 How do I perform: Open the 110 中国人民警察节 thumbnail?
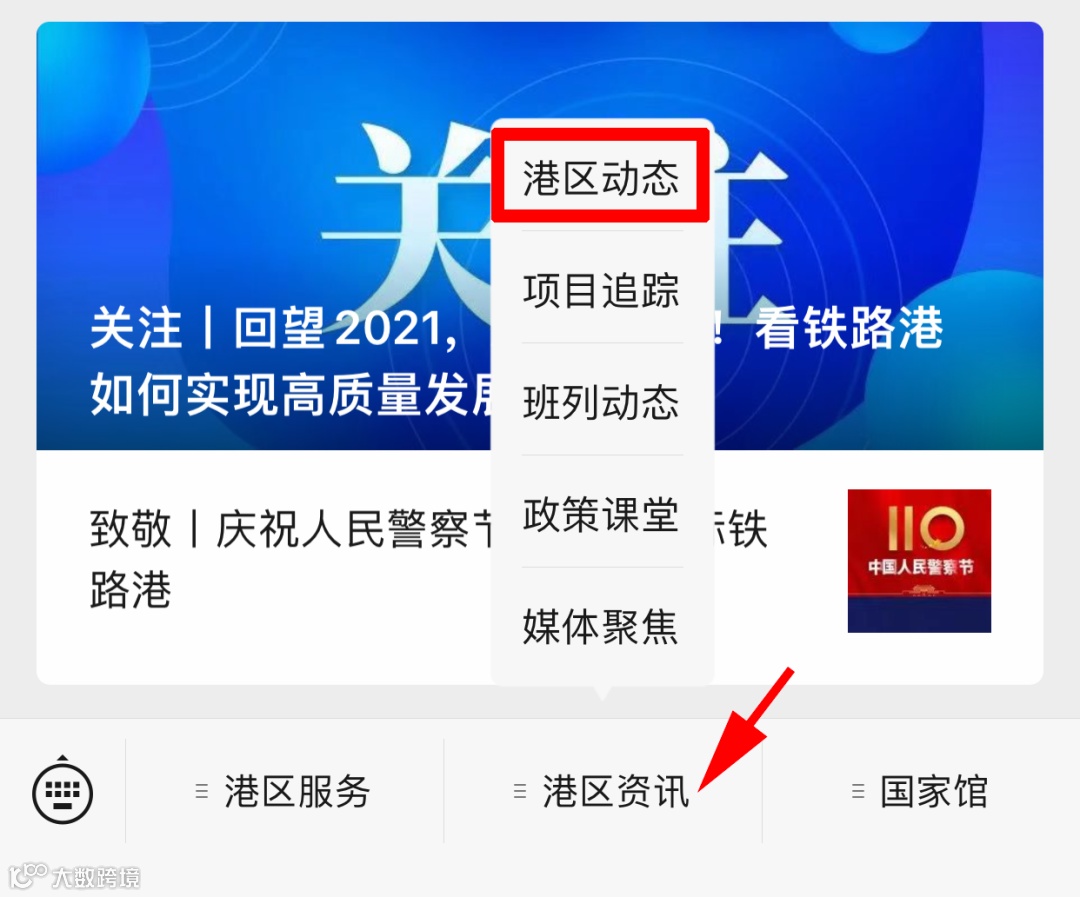pos(919,561)
